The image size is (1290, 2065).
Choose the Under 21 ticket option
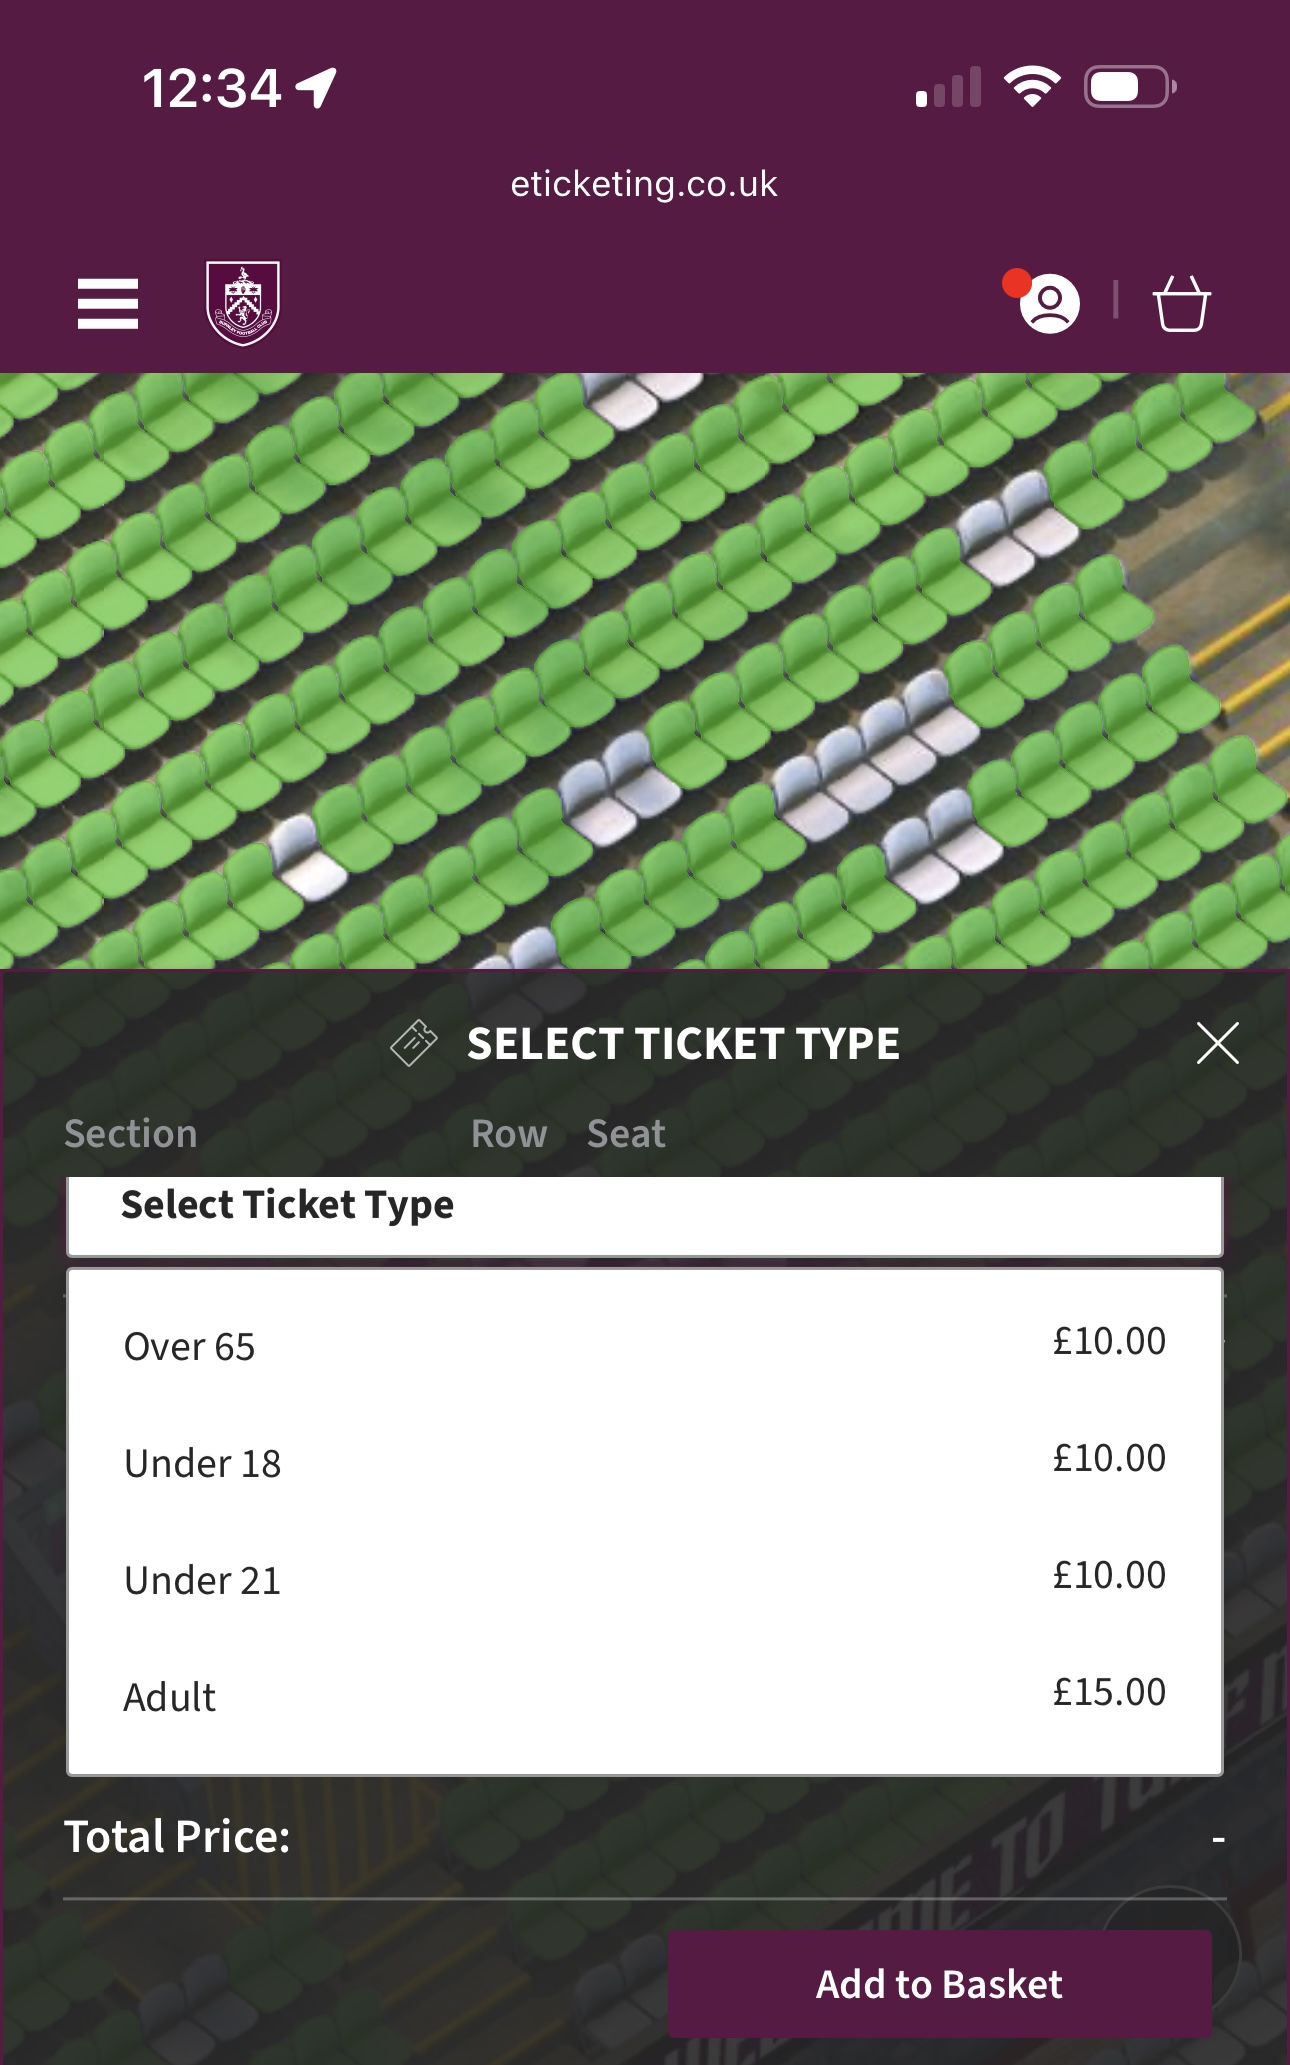pyautogui.click(x=645, y=1579)
